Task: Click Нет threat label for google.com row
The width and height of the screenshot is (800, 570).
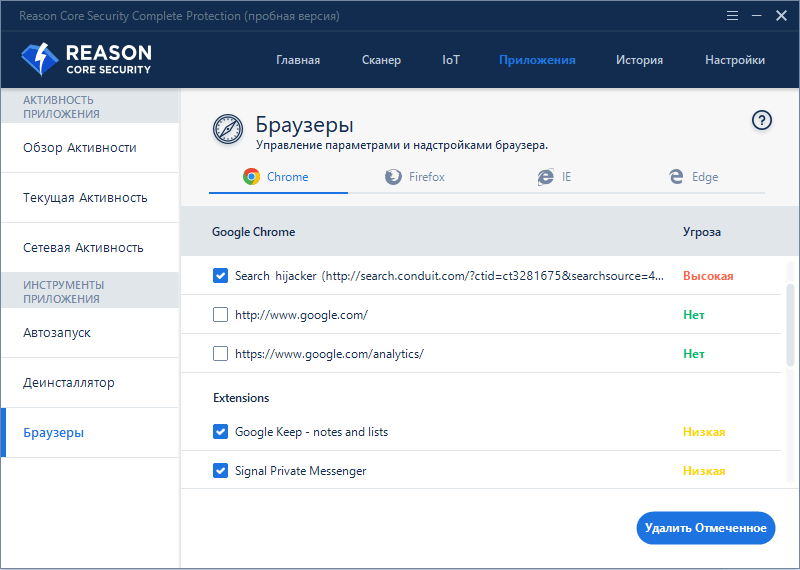Action: (694, 315)
